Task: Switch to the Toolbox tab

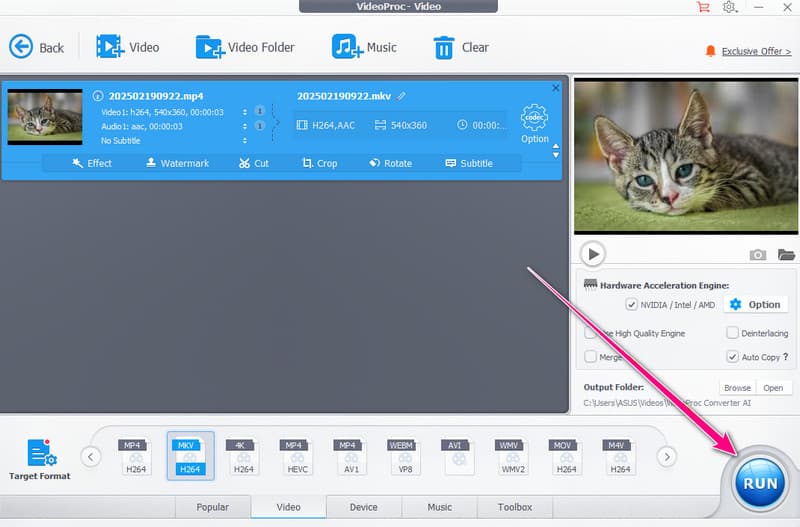Action: pyautogui.click(x=515, y=507)
